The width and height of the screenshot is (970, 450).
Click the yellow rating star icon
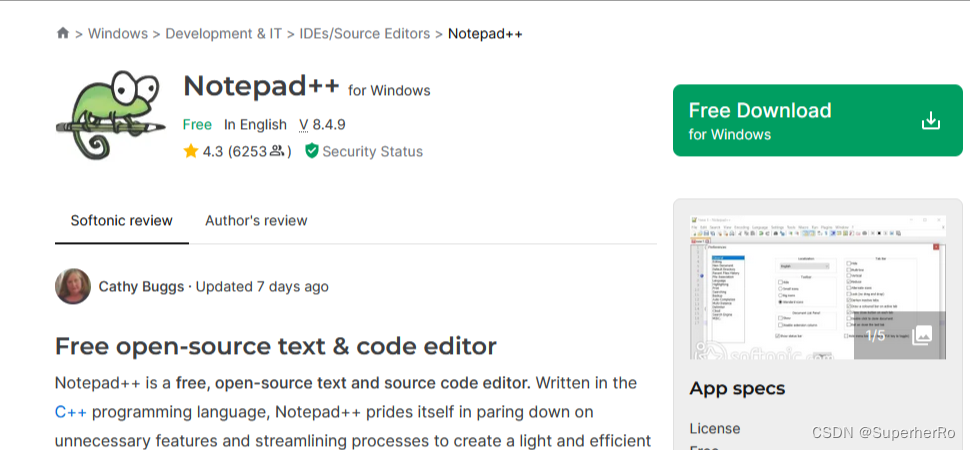191,151
